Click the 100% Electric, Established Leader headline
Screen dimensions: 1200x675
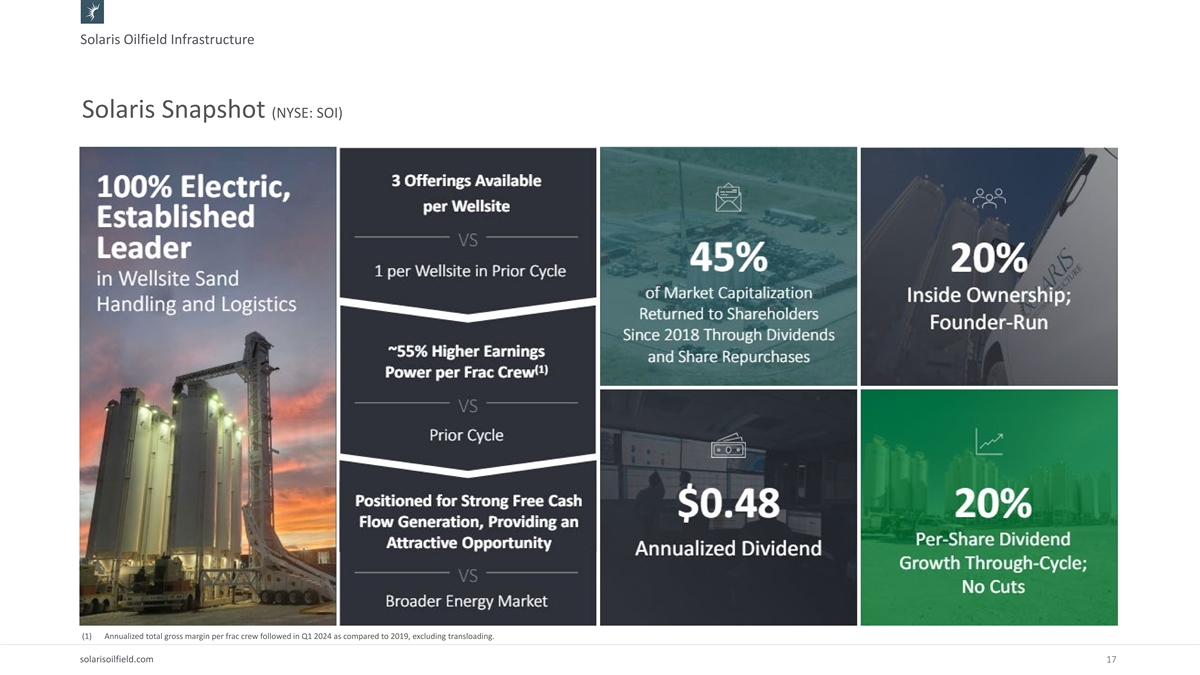tap(193, 217)
